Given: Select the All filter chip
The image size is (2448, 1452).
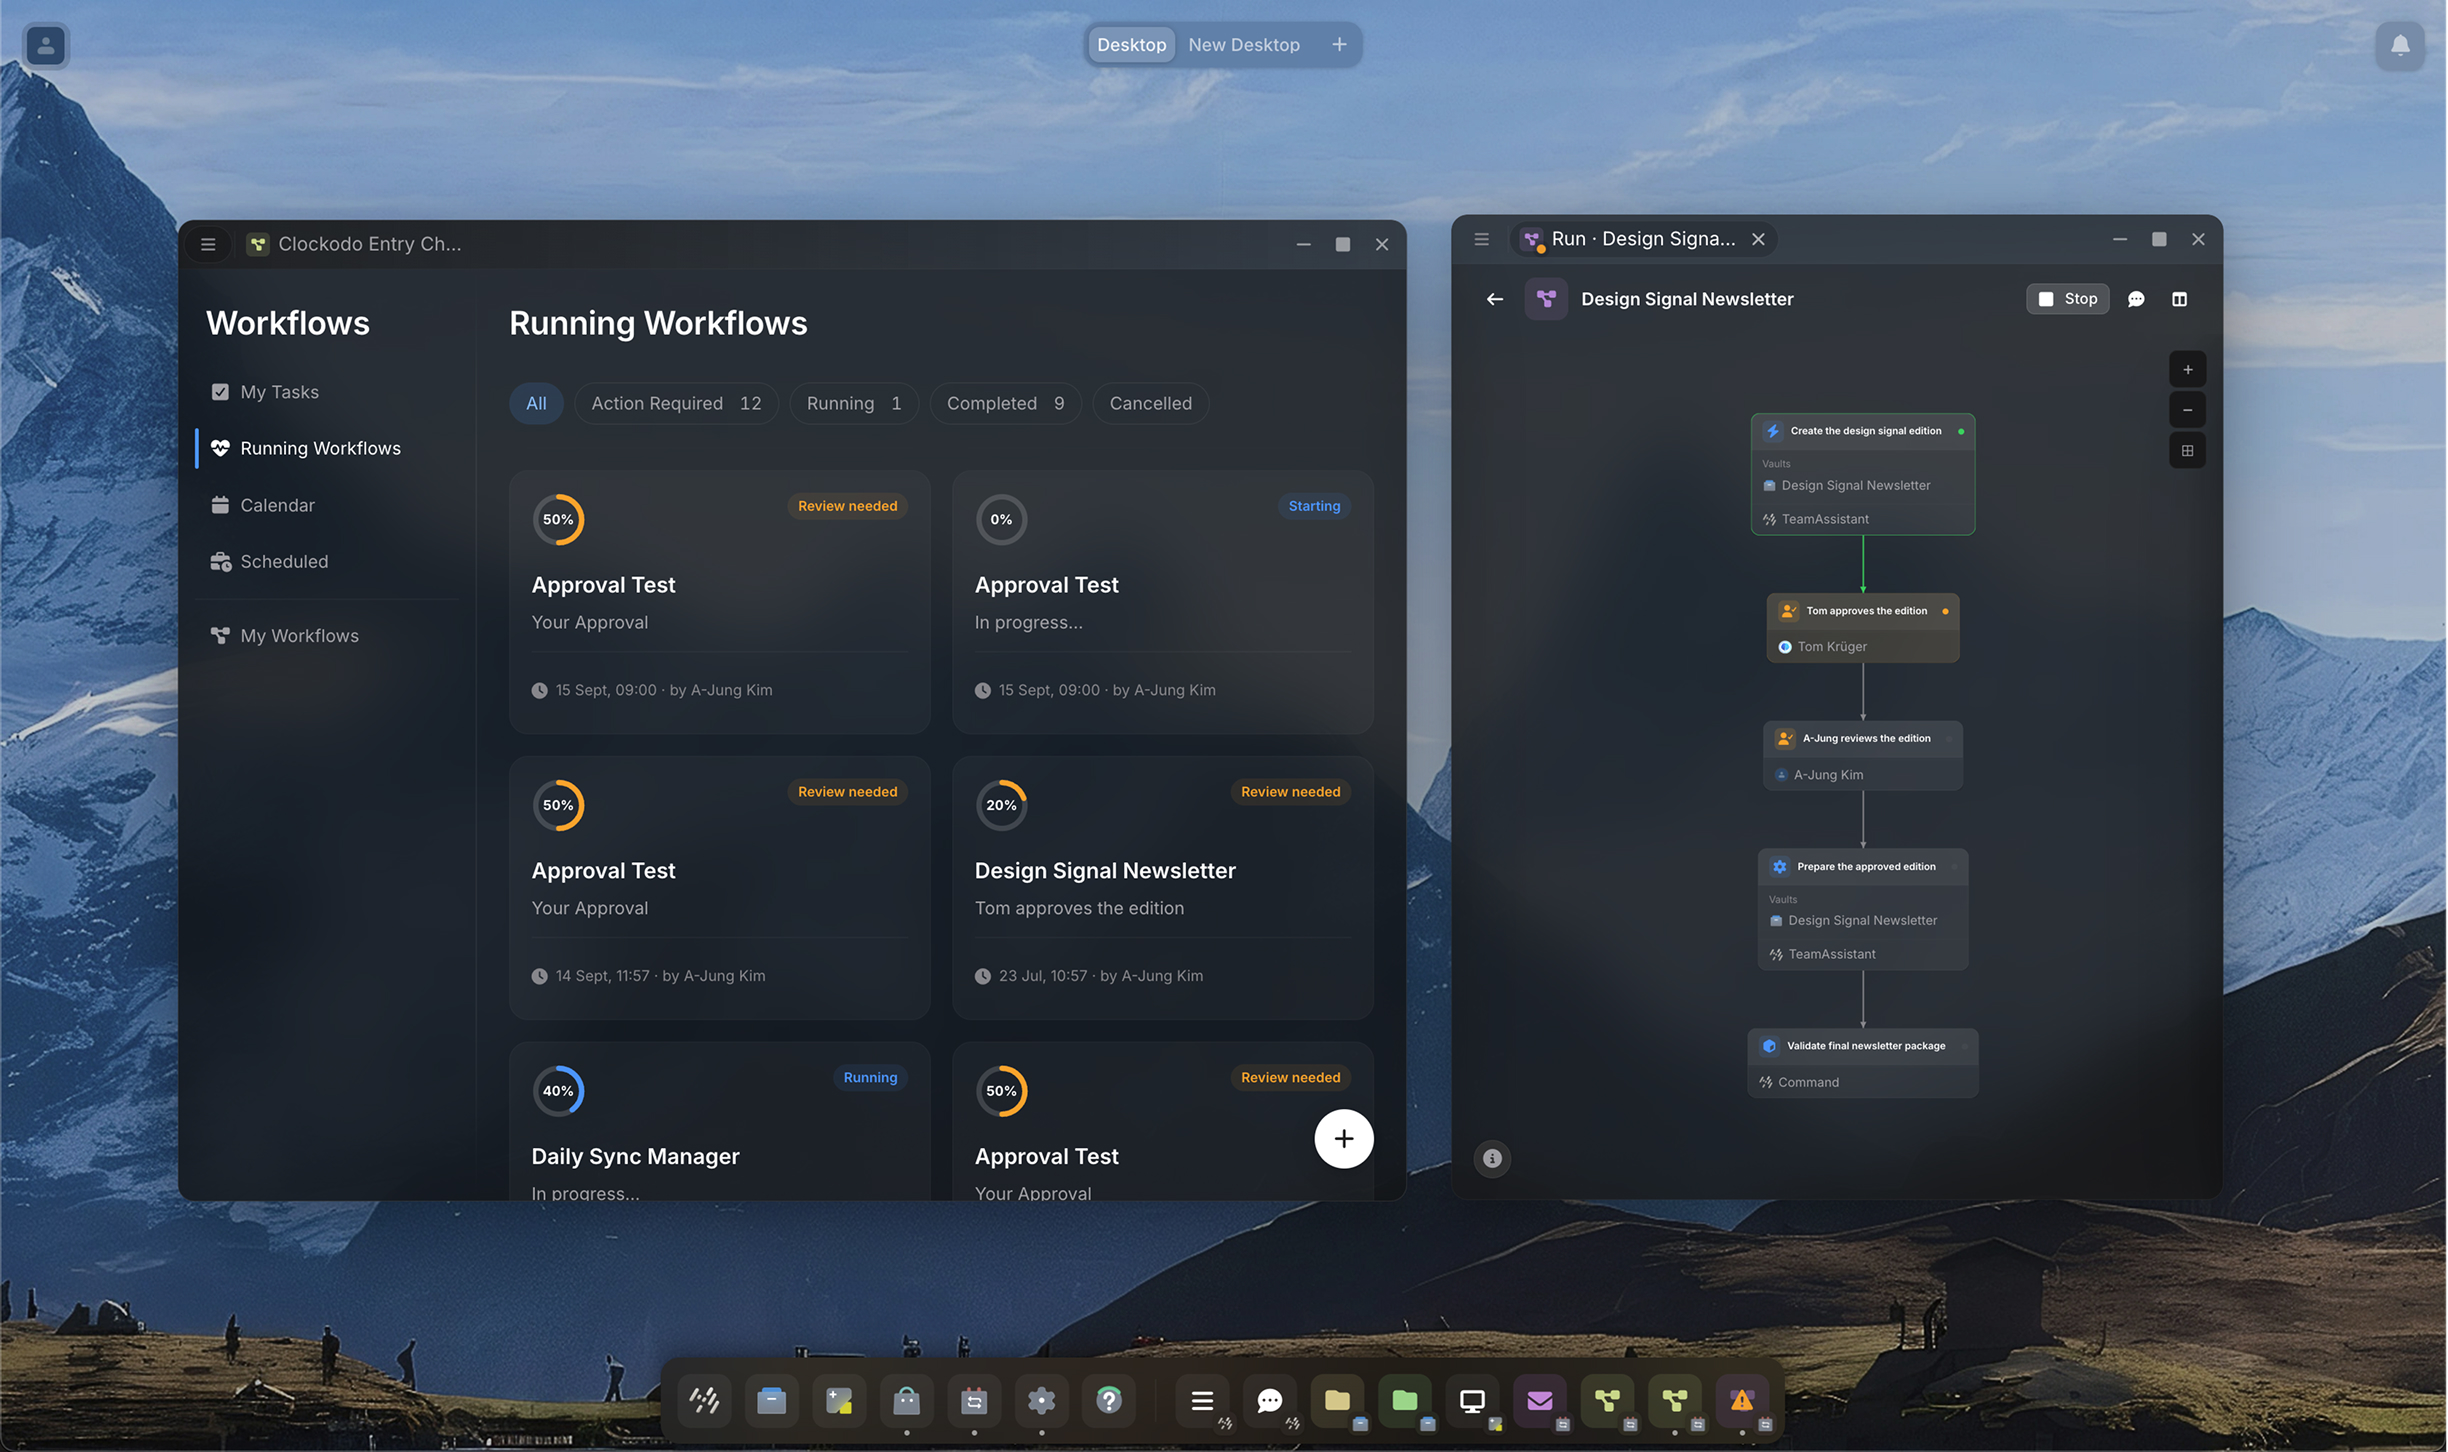Looking at the screenshot, I should click(x=536, y=403).
